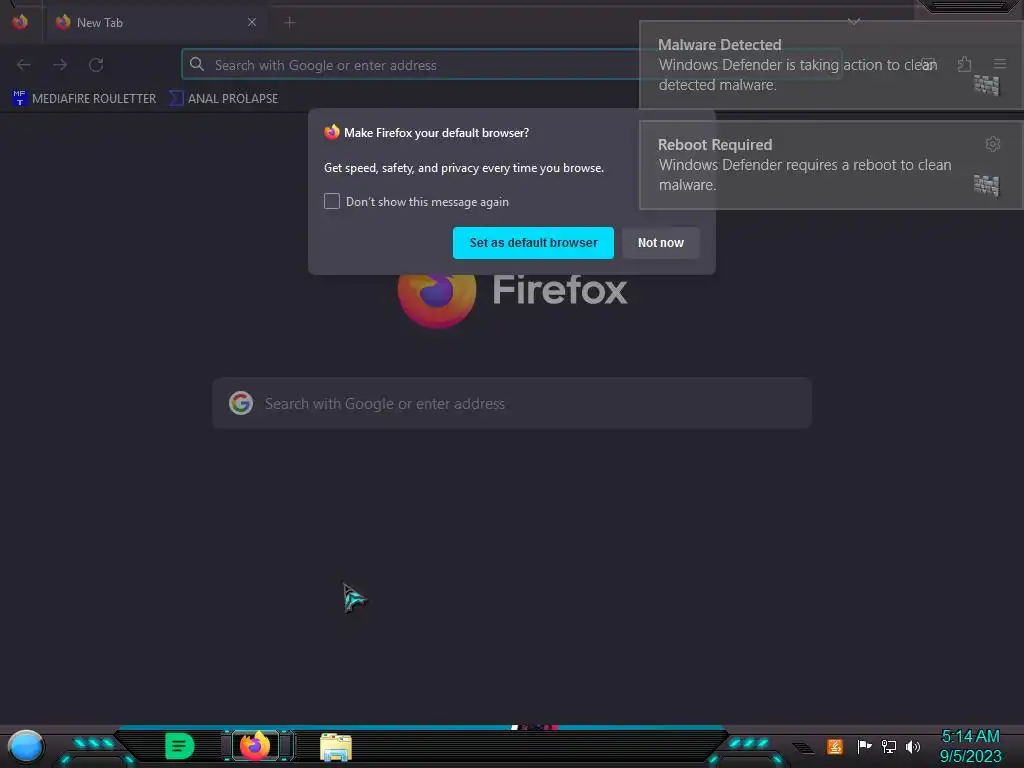Screen dimensions: 1024x768
Task: Dismiss the prompt with Not now
Action: tap(660, 243)
